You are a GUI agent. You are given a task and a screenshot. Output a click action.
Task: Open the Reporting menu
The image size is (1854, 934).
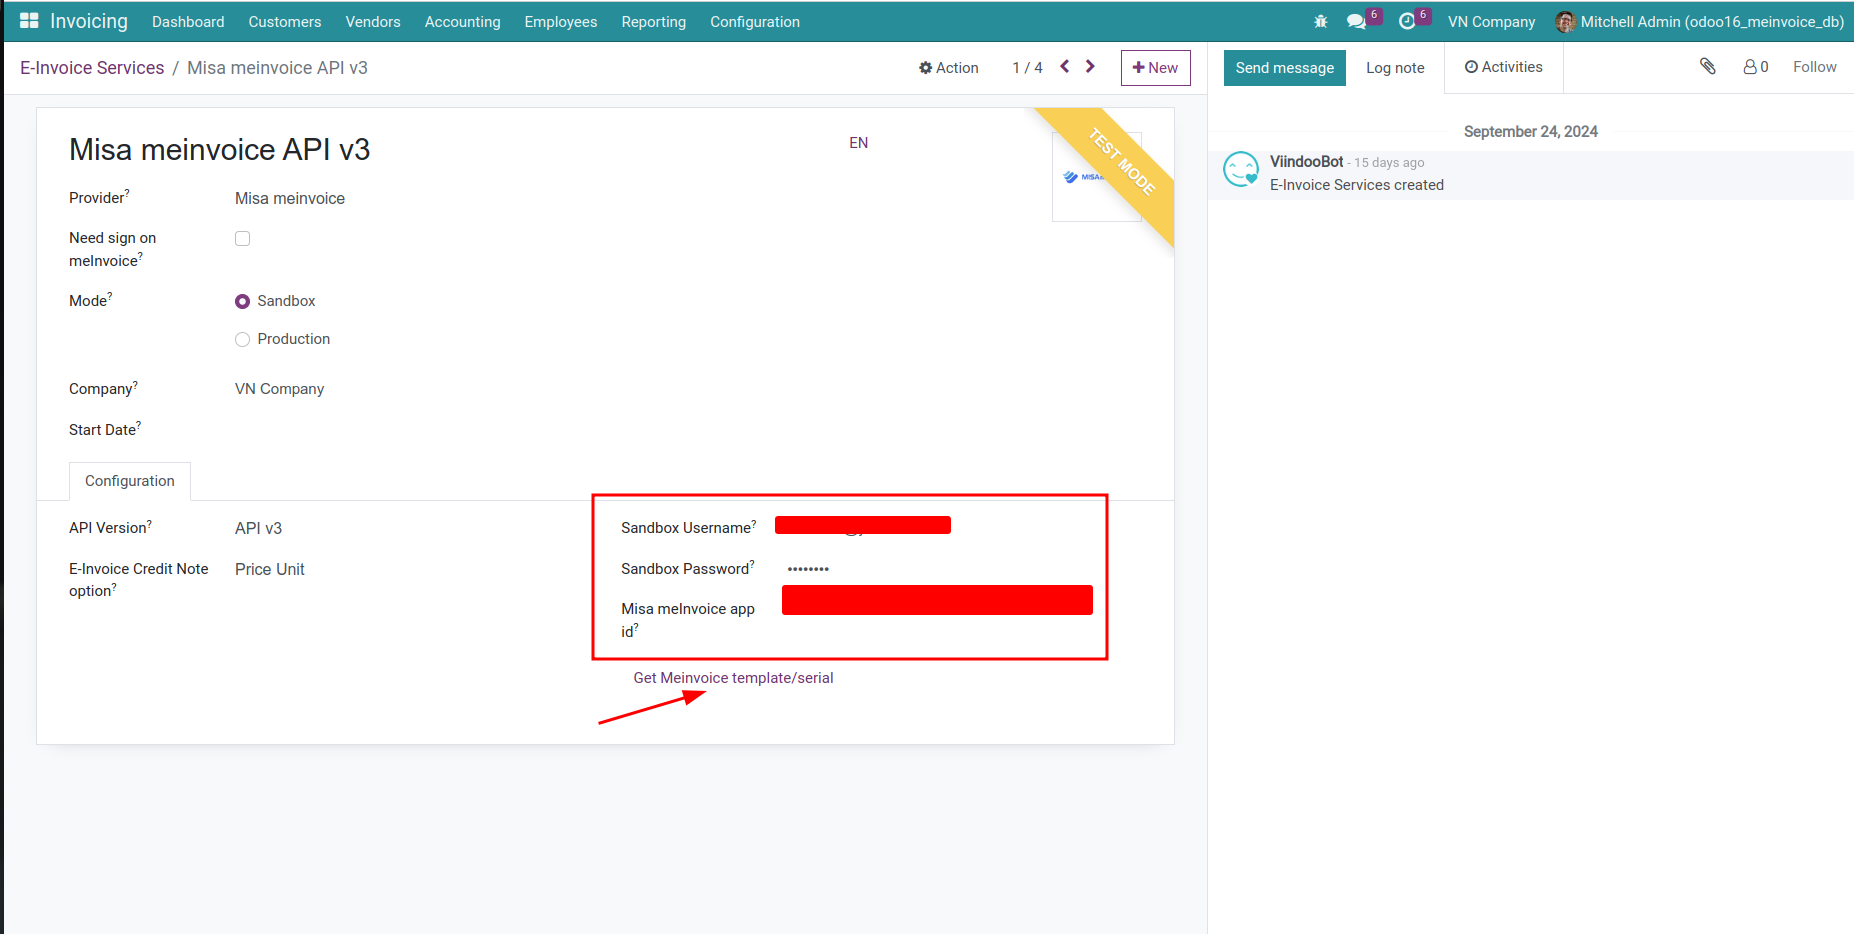pyautogui.click(x=653, y=21)
